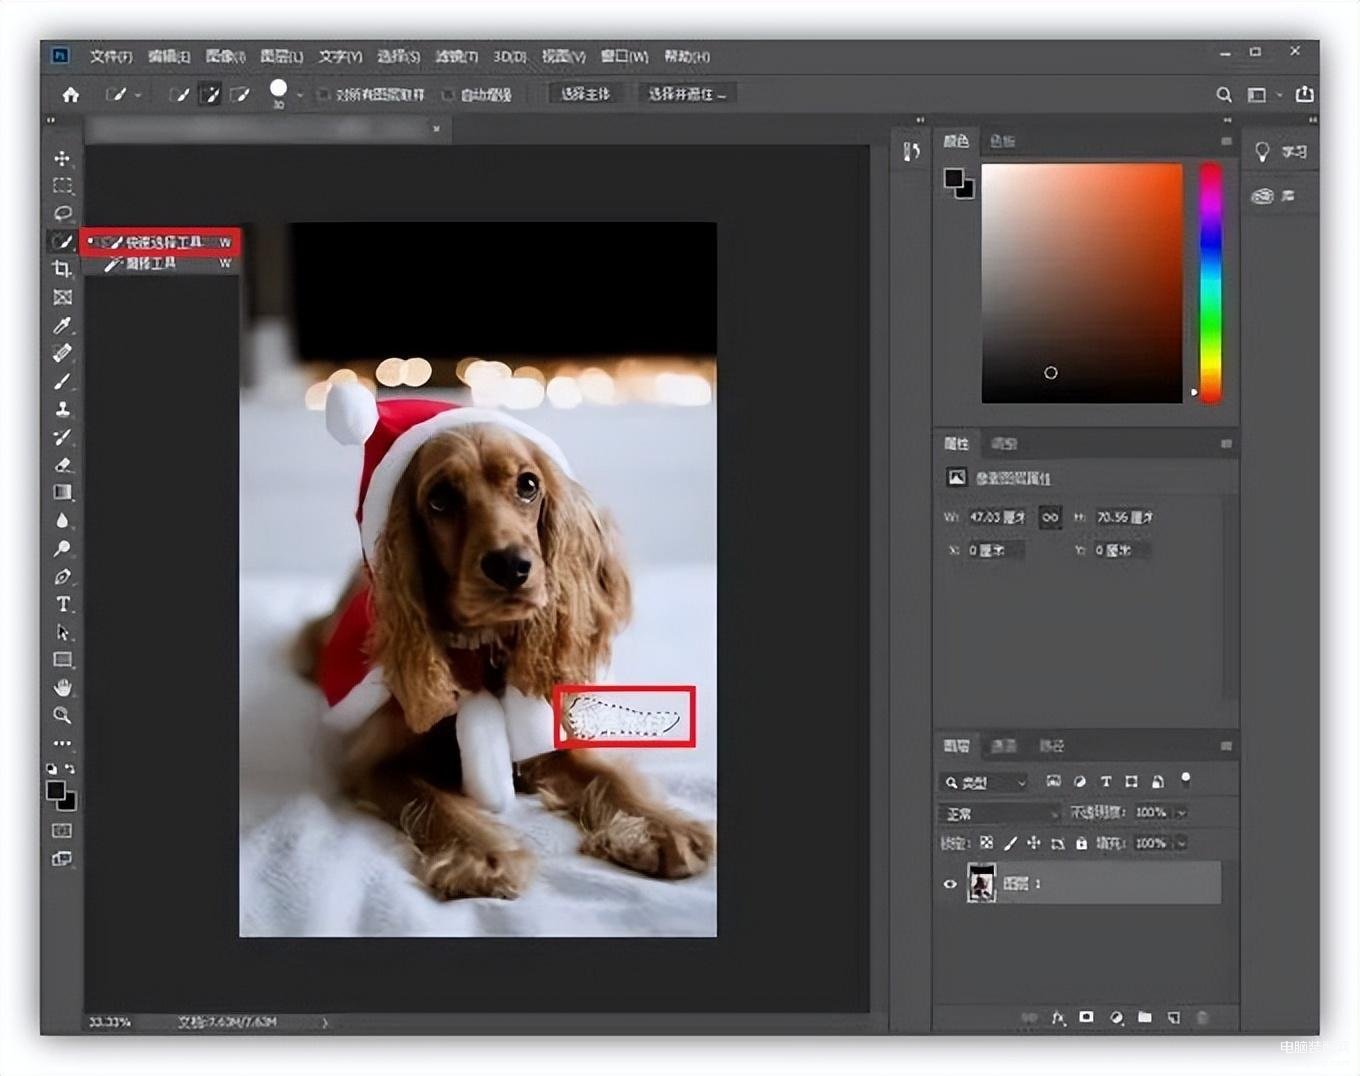Enable the sample all layers checkbox
The height and width of the screenshot is (1076, 1360).
[x=323, y=95]
